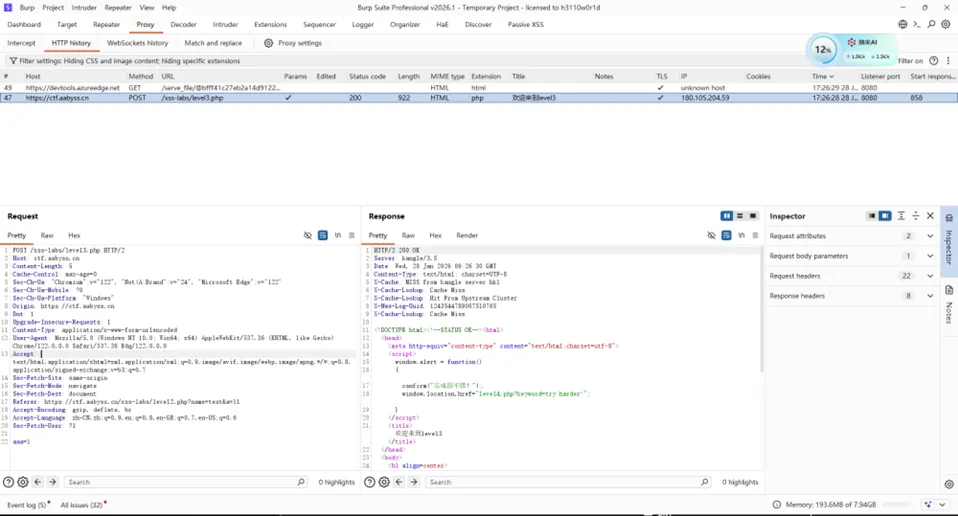The height and width of the screenshot is (516, 958).
Task: Toggle hide non-printable characters in Request
Action: [308, 235]
